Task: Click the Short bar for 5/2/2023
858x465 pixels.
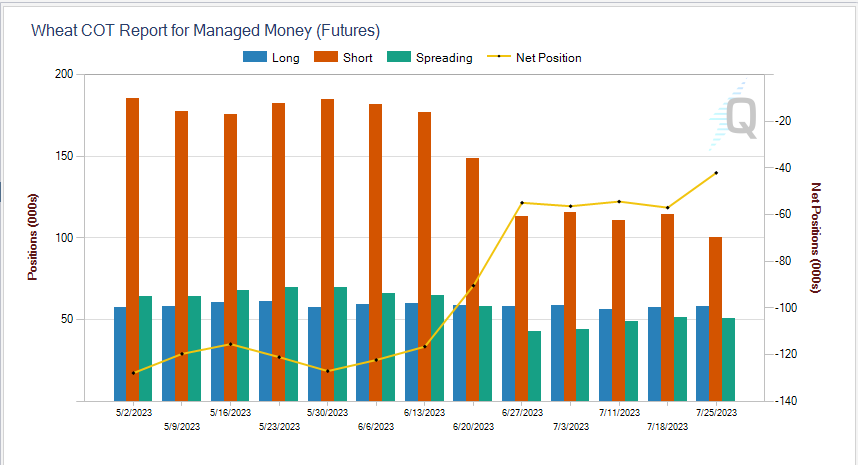Action: pyautogui.click(x=132, y=249)
